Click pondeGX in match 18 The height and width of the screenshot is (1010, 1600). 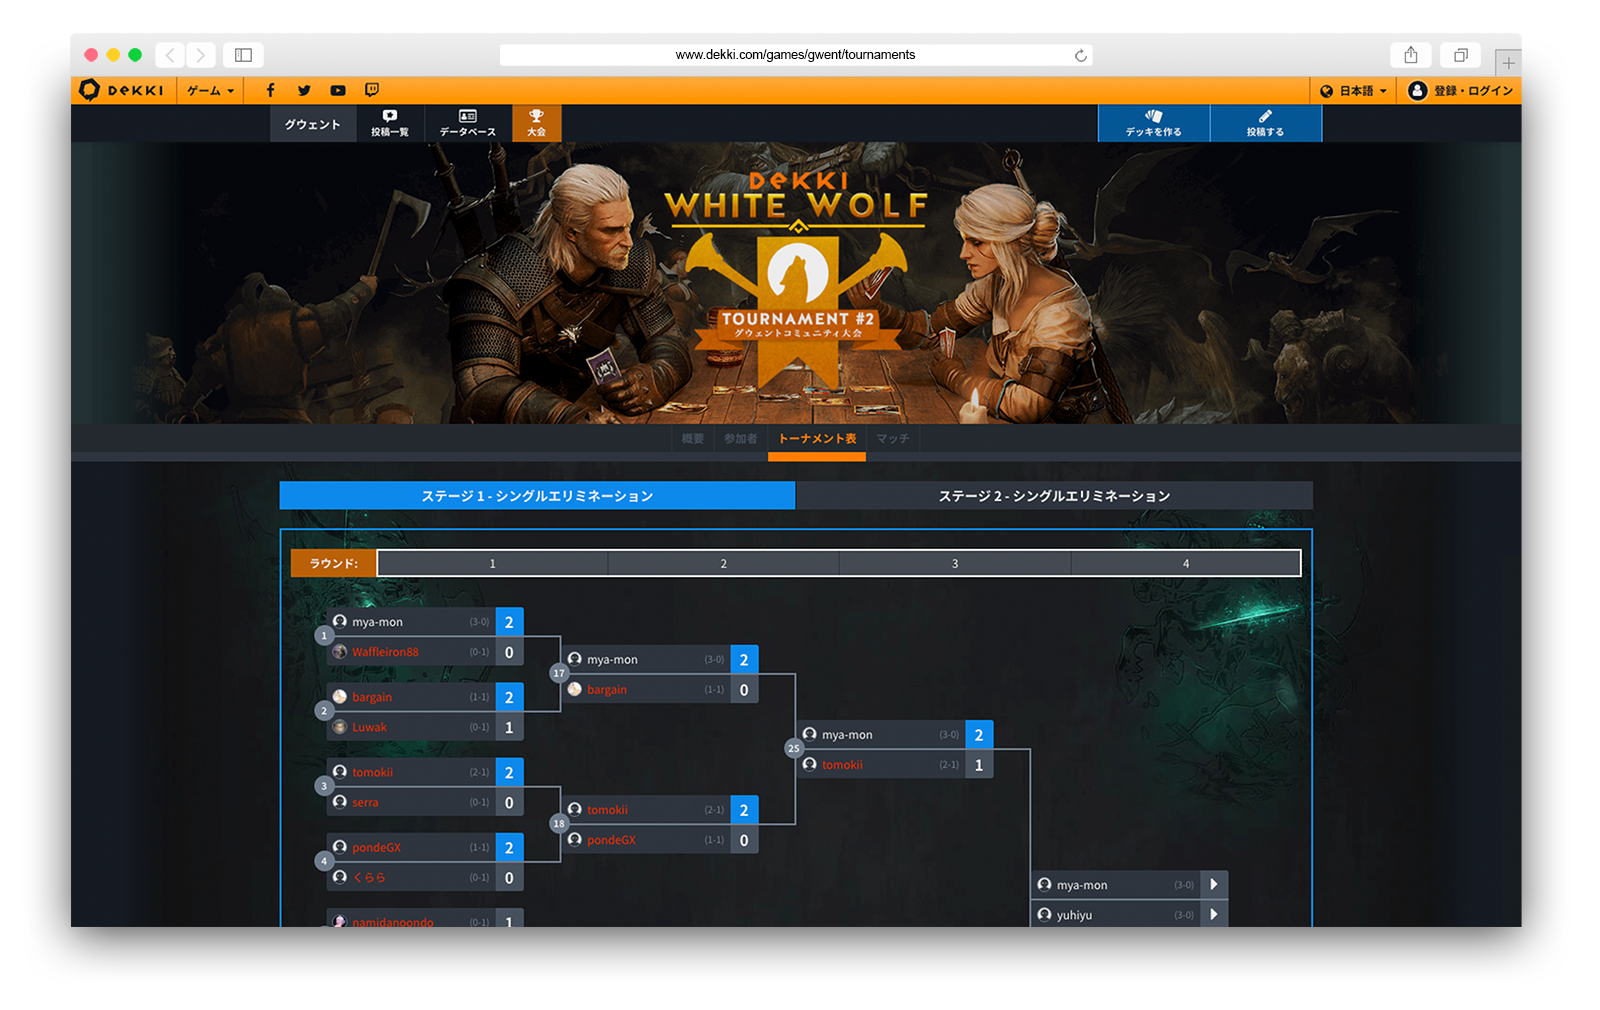(x=611, y=840)
